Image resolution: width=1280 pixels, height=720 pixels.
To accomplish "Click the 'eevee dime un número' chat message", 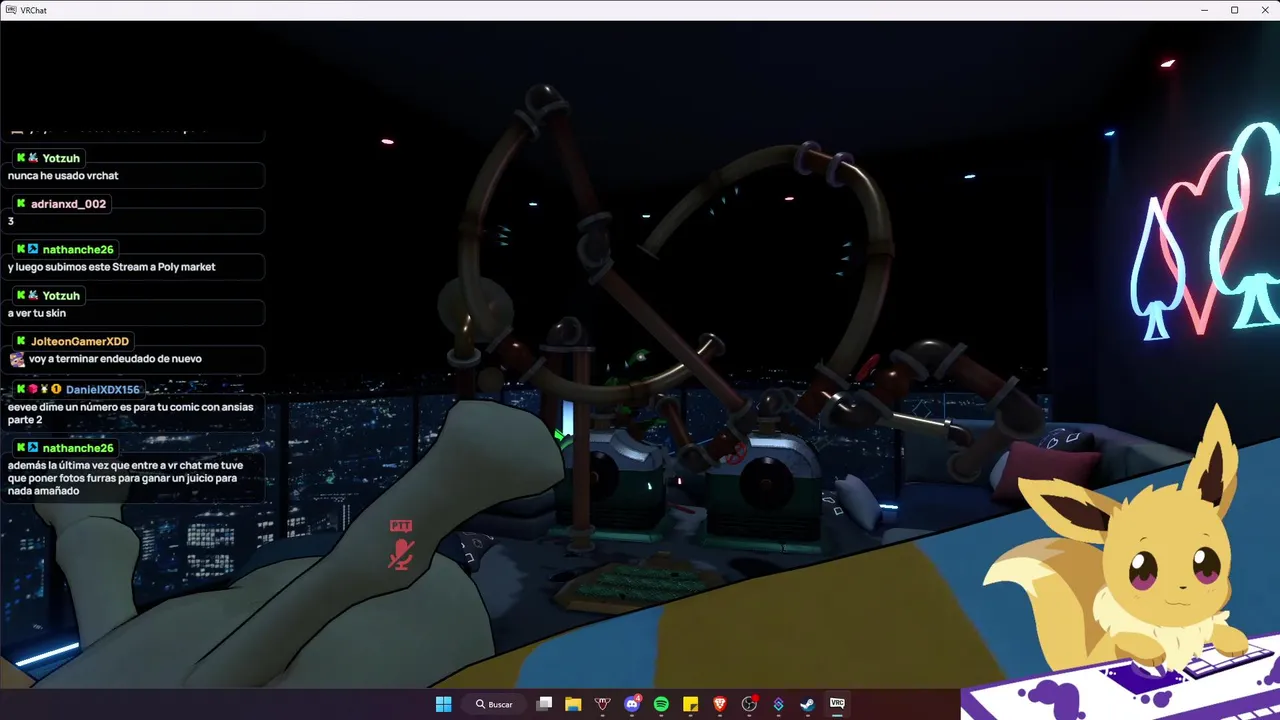I will pyautogui.click(x=130, y=413).
